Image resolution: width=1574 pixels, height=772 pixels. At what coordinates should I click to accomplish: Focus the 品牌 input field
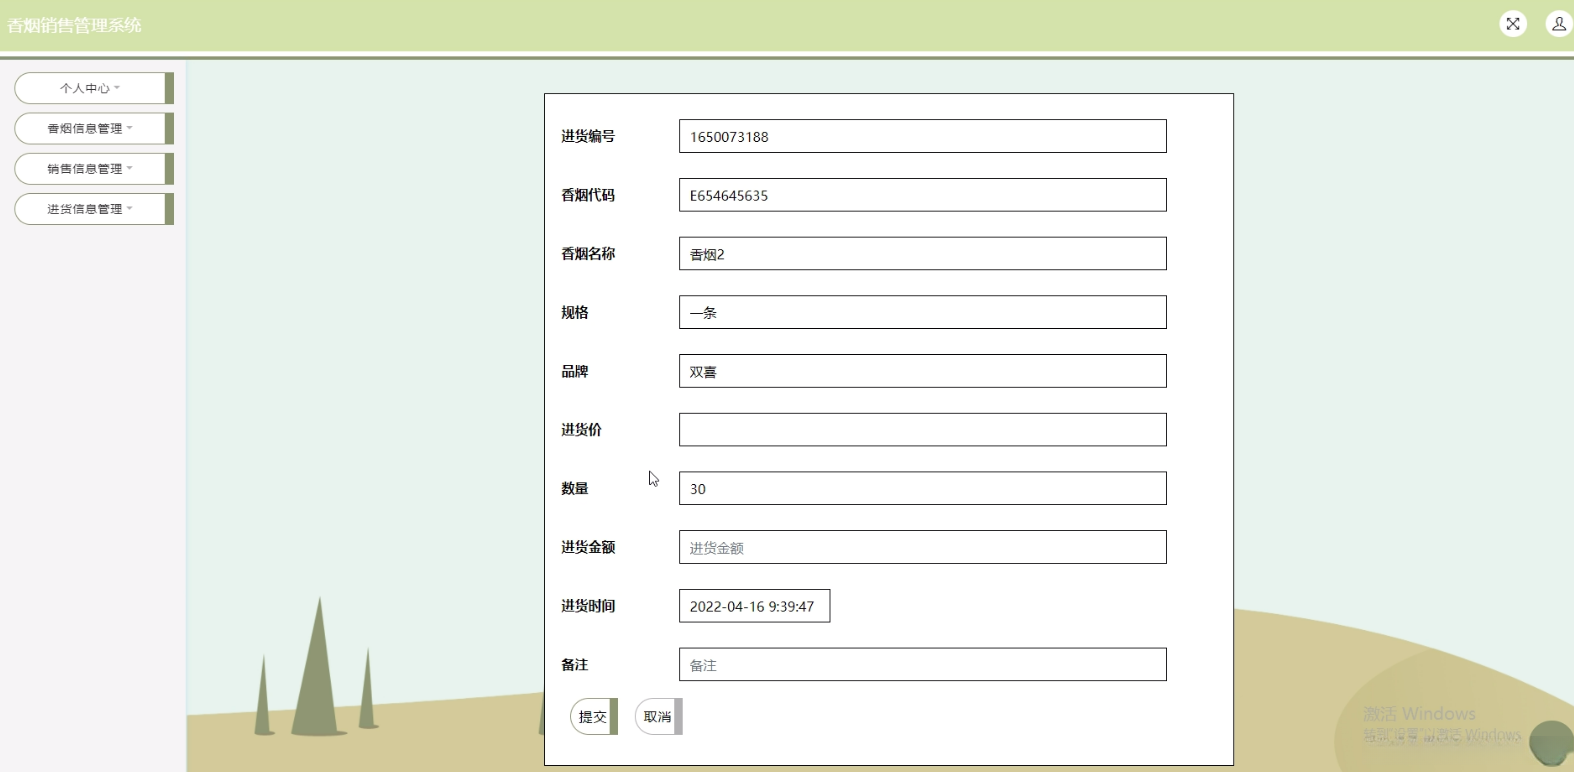[922, 371]
